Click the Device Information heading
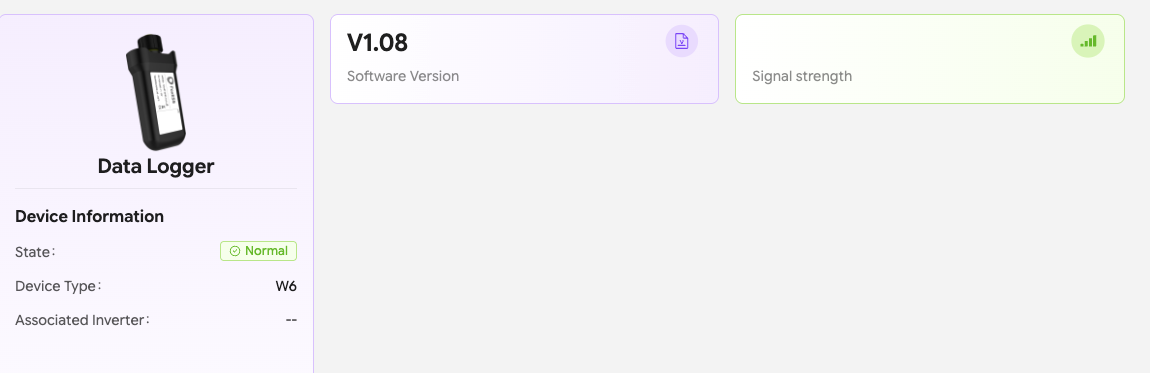Screen dimensions: 1150x373 tap(89, 216)
